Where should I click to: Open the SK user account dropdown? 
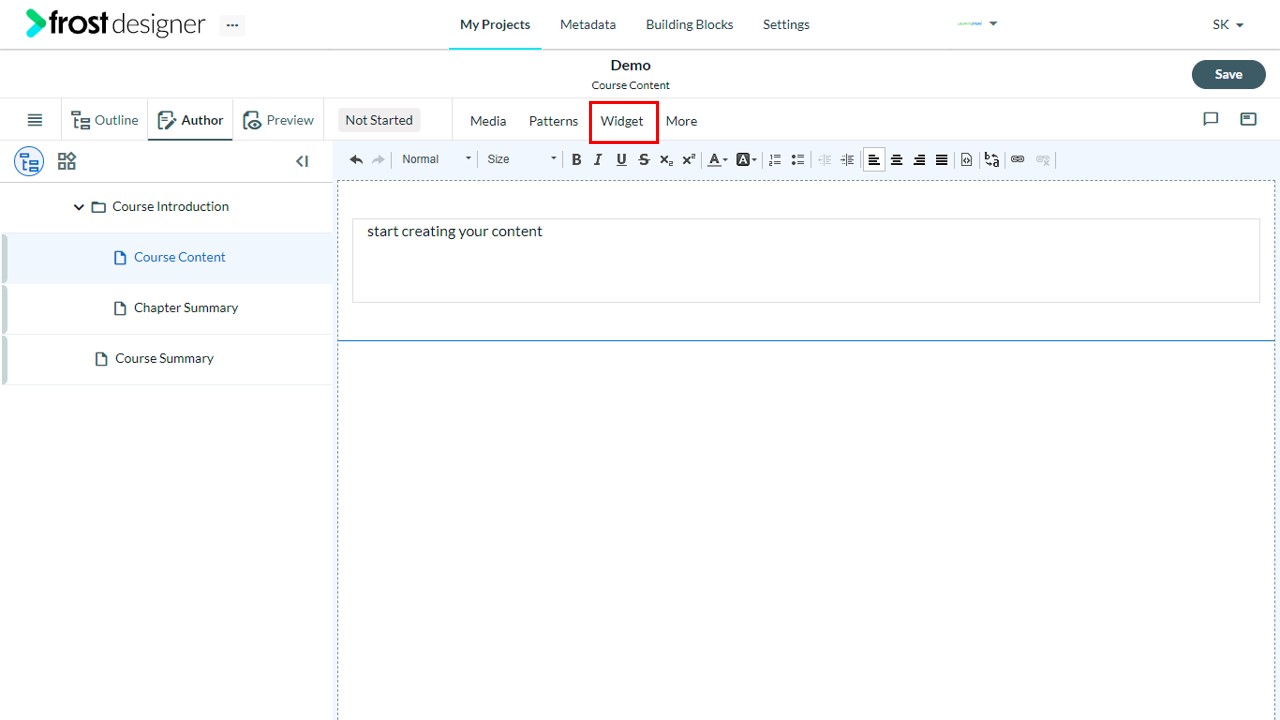1228,24
